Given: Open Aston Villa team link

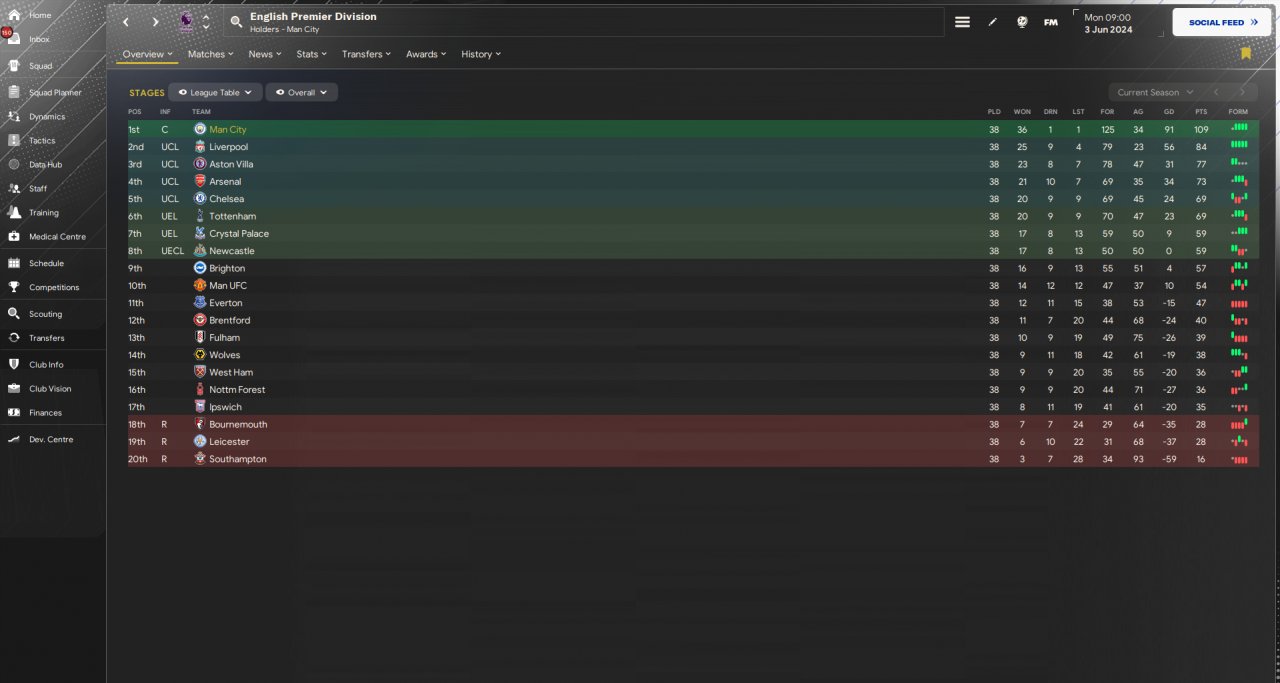Looking at the screenshot, I should coord(231,164).
